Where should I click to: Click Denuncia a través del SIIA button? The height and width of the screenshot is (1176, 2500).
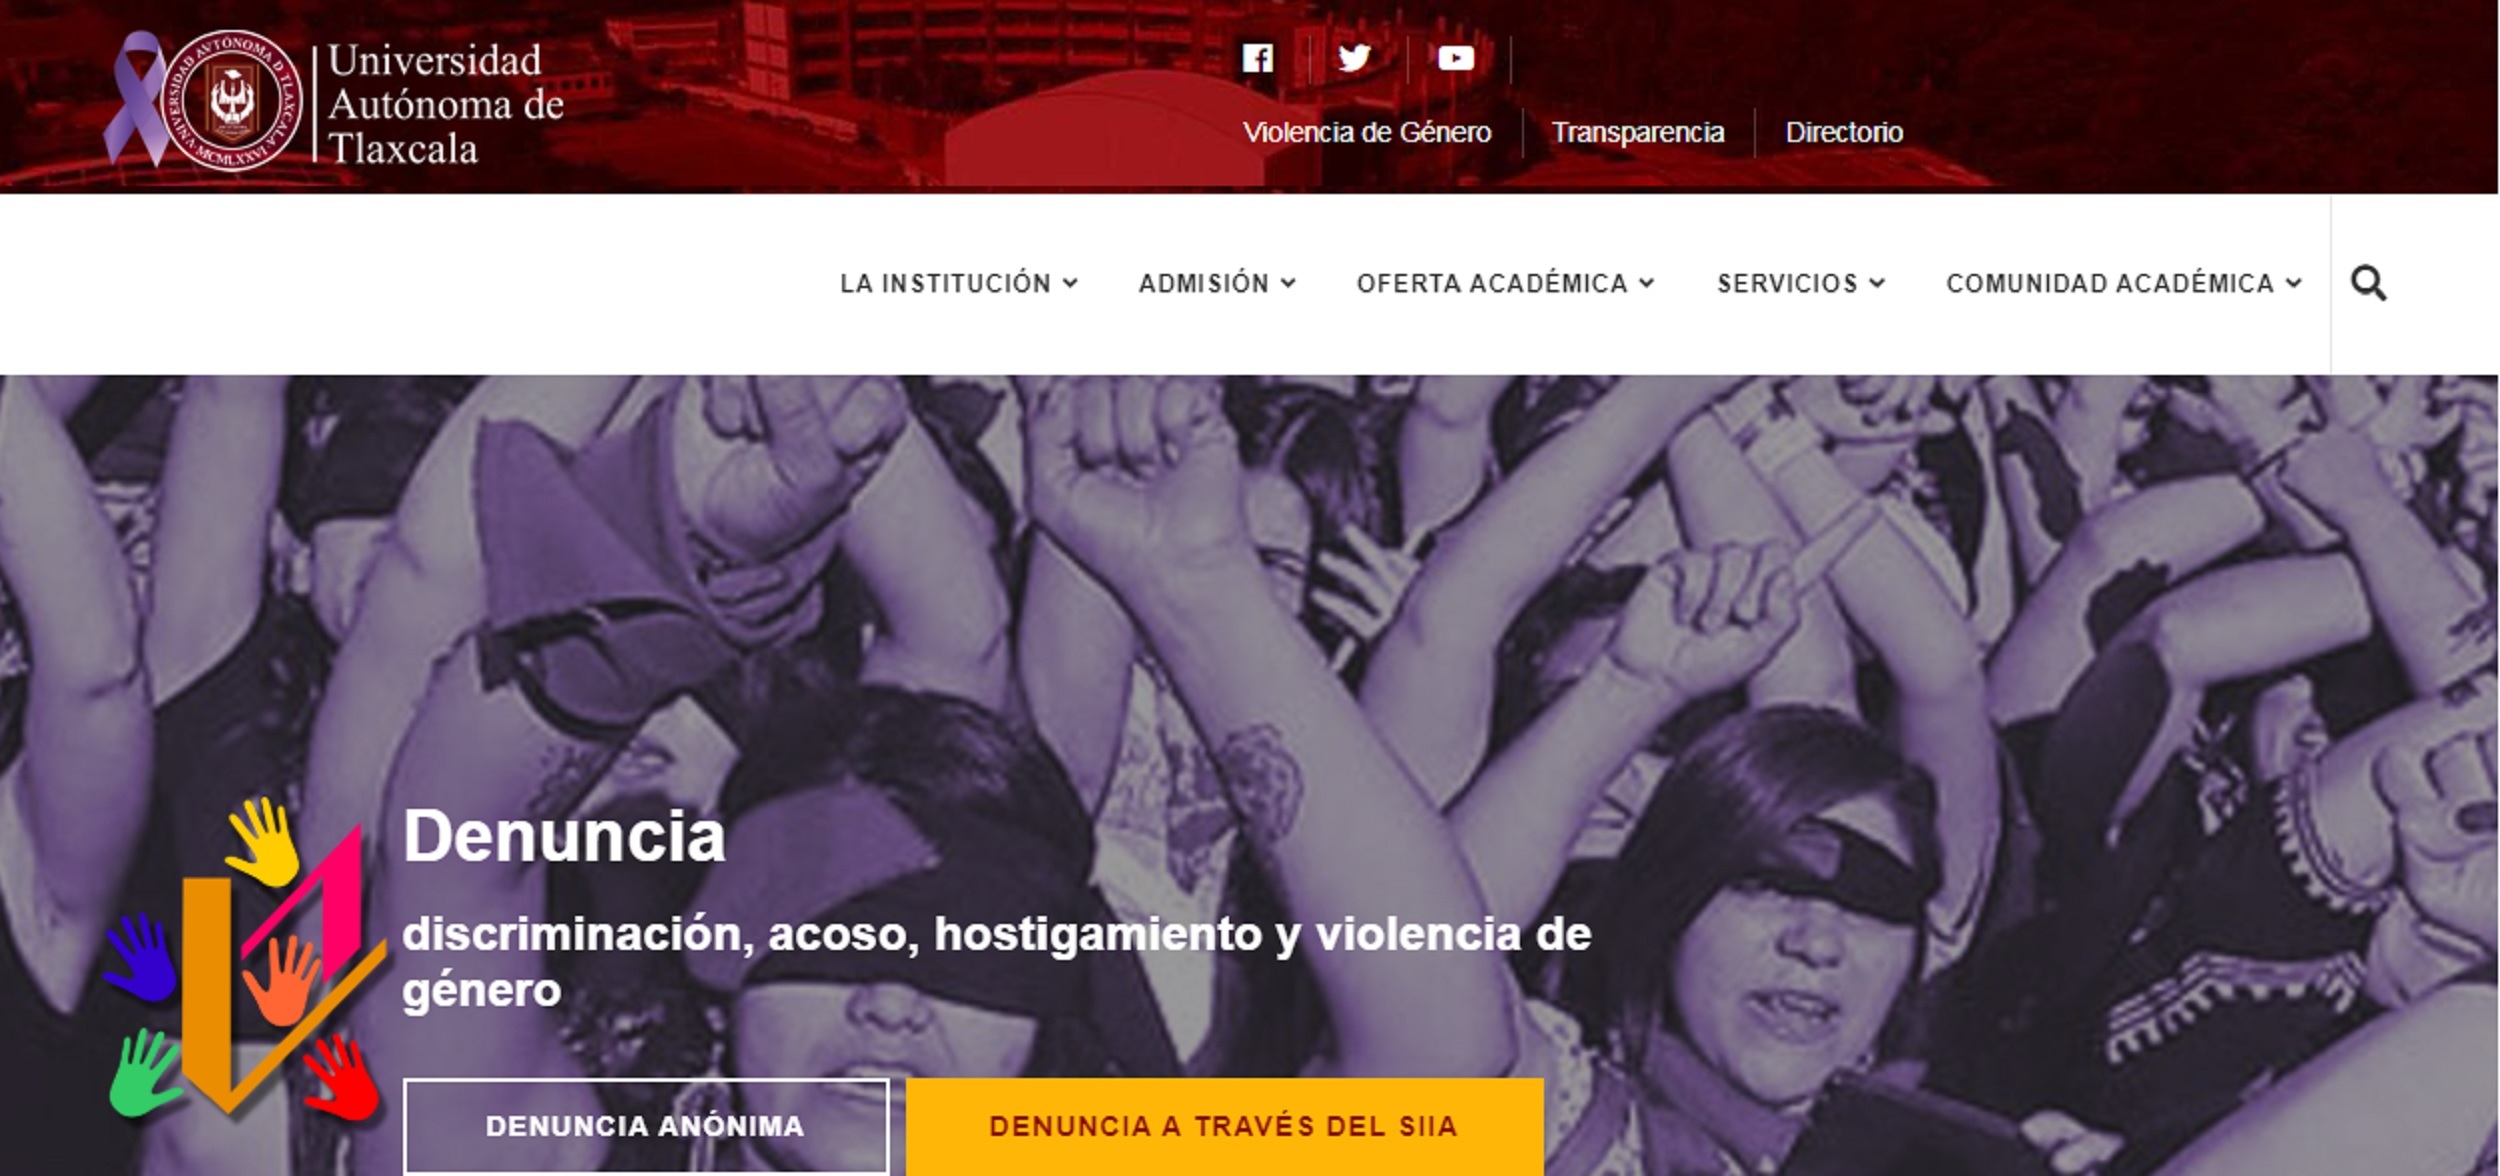coord(1224,1126)
